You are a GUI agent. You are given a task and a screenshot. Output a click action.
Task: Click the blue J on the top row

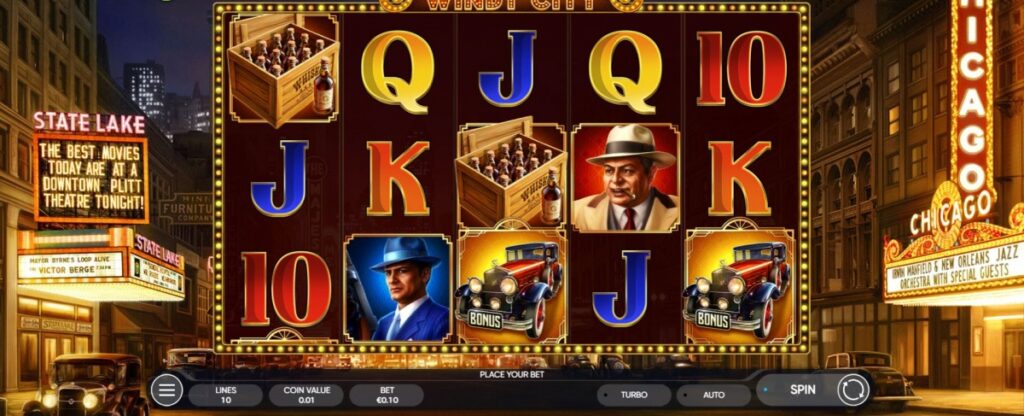pos(507,68)
